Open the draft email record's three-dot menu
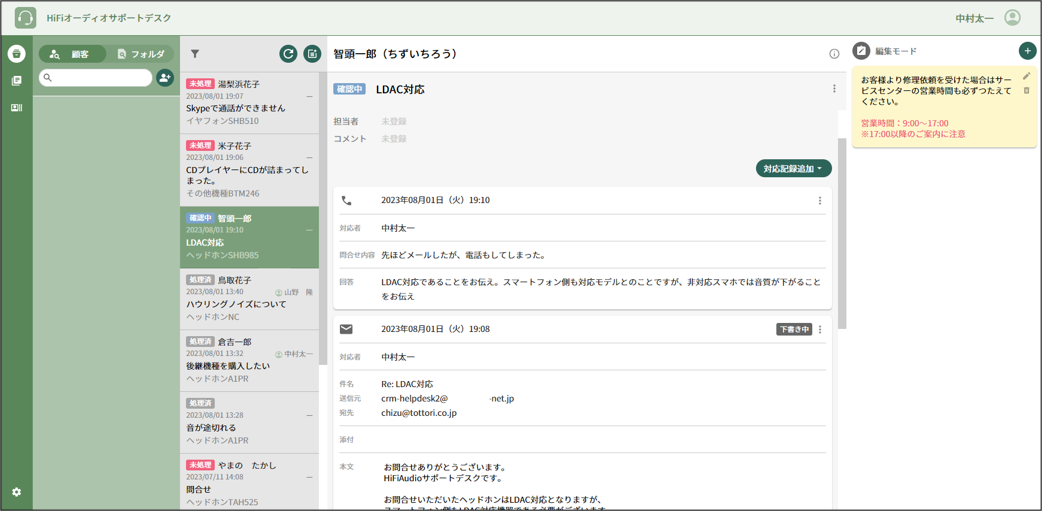The height and width of the screenshot is (511, 1042). click(x=820, y=329)
